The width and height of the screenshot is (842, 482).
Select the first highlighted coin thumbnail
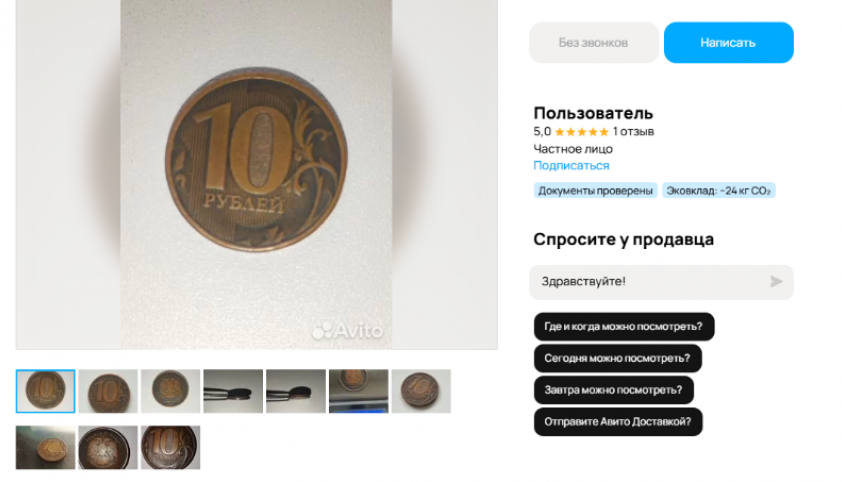(x=45, y=391)
